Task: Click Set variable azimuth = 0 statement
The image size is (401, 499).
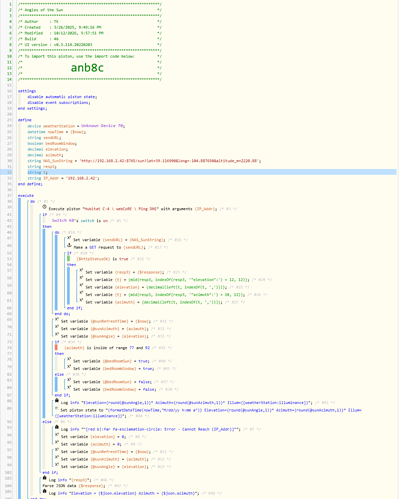Action: [91, 444]
